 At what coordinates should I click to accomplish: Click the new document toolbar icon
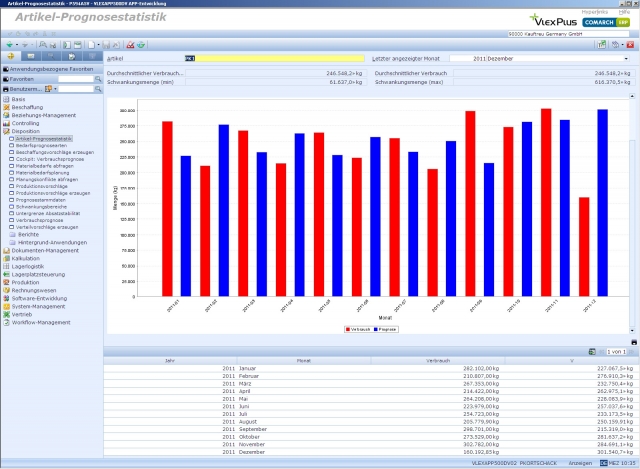91,45
